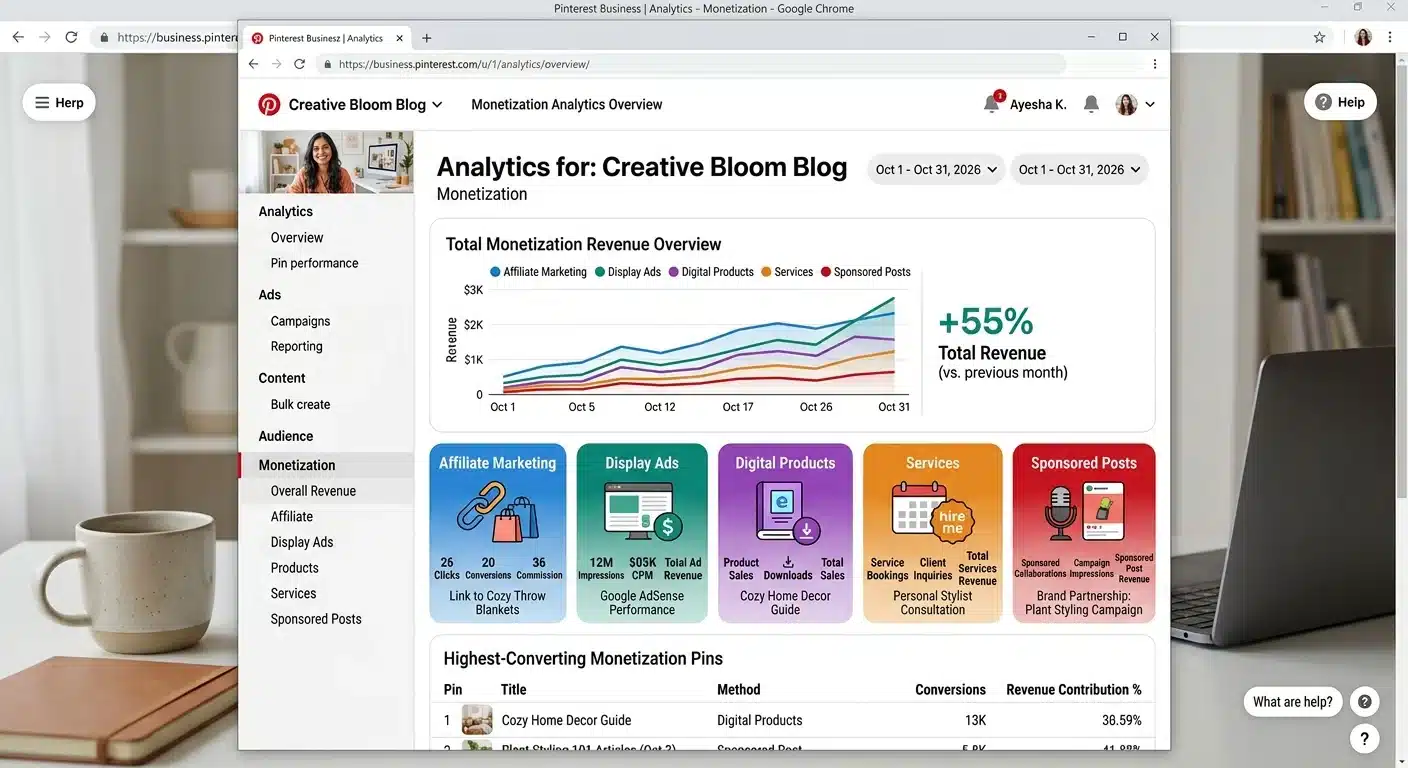Click the red Sponsored Posts legend dot

point(826,272)
